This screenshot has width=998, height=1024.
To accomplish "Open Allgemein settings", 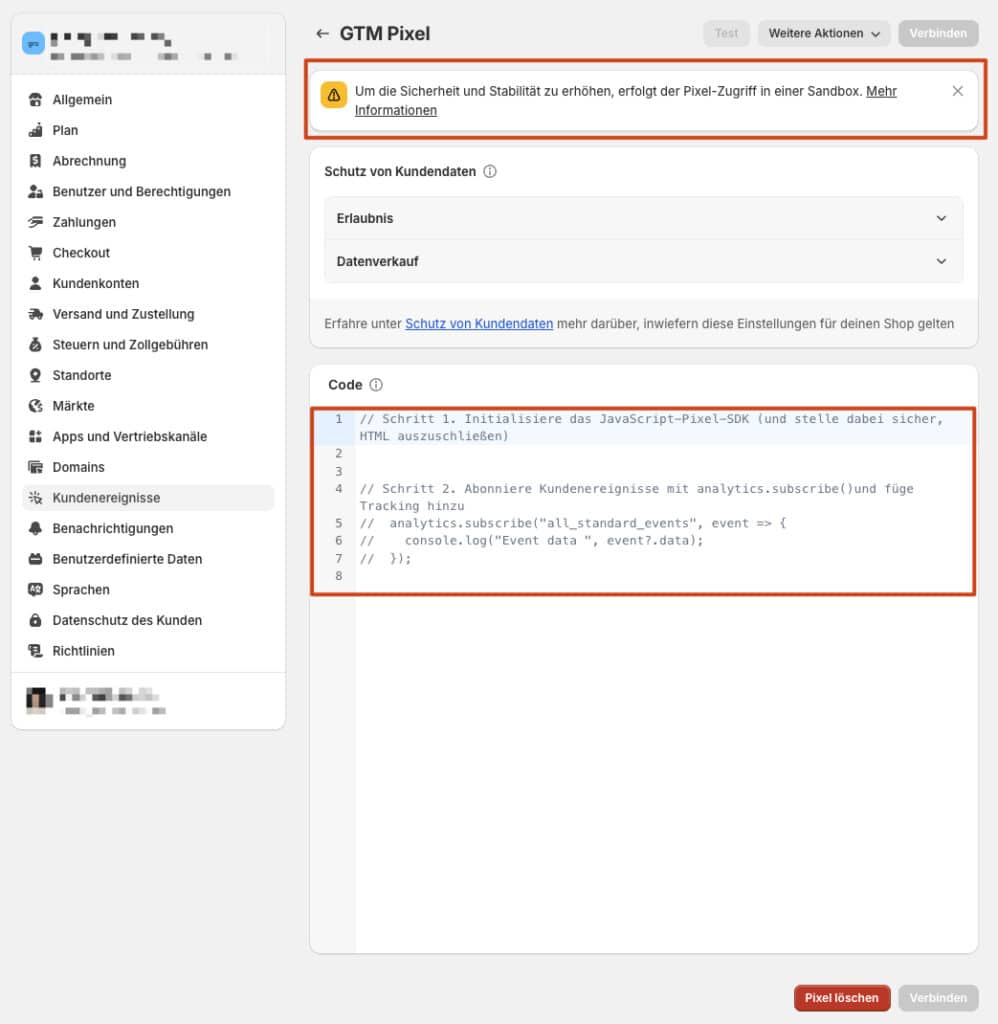I will pos(148,100).
